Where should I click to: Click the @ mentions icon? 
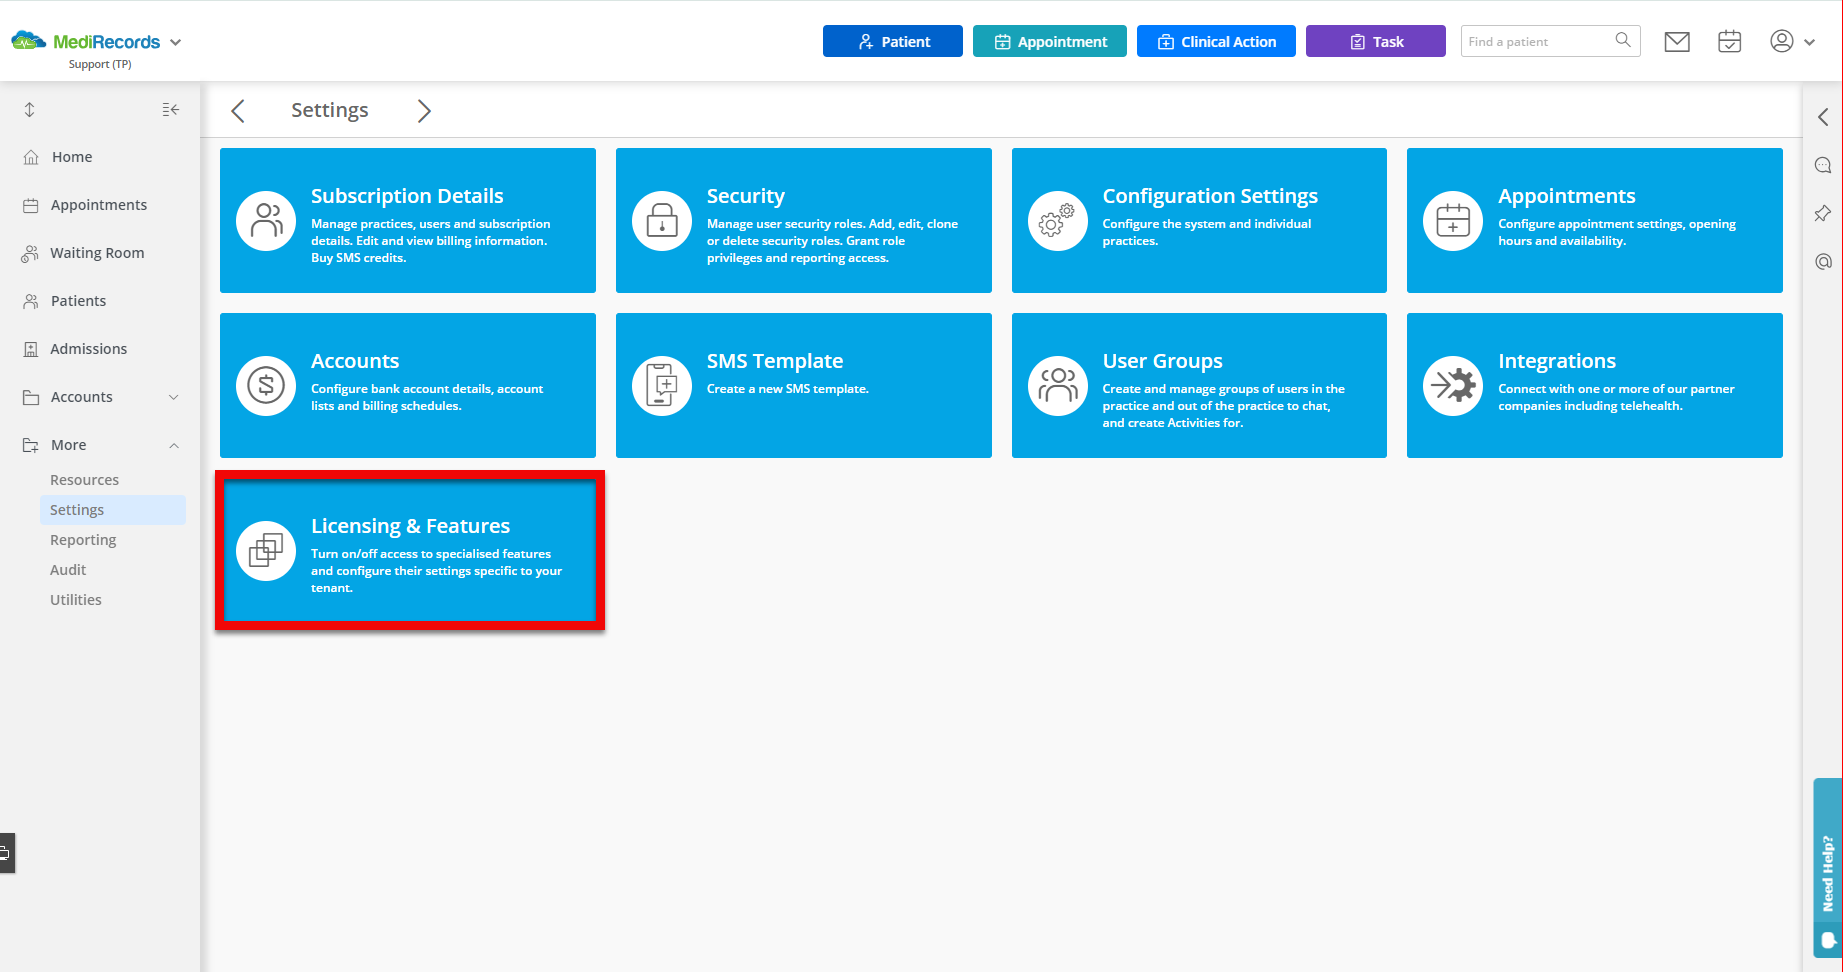point(1823,262)
